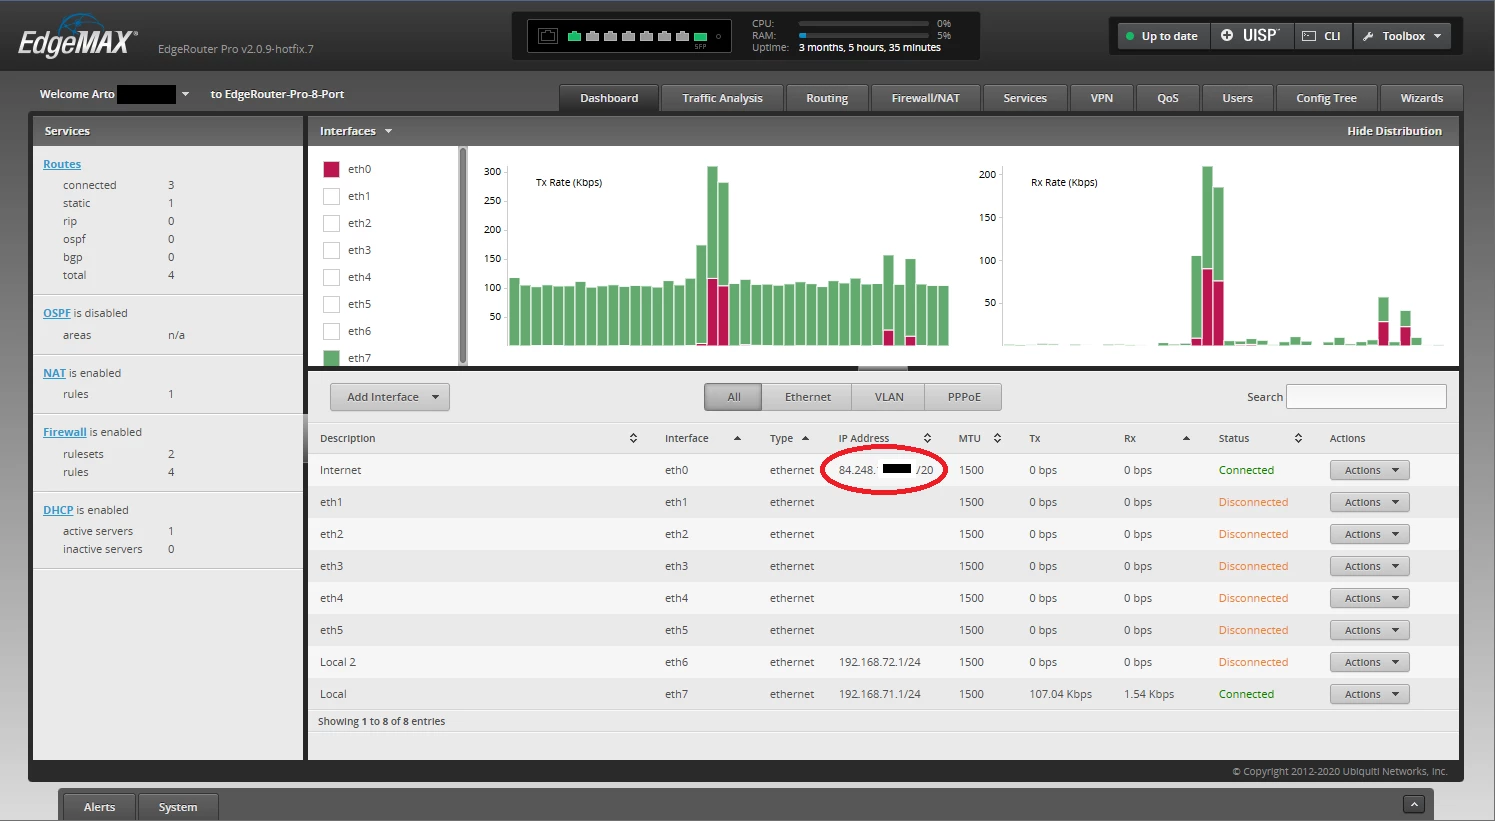Screen dimensions: 1495x821
Task: Go to the Services tab
Action: point(1025,98)
